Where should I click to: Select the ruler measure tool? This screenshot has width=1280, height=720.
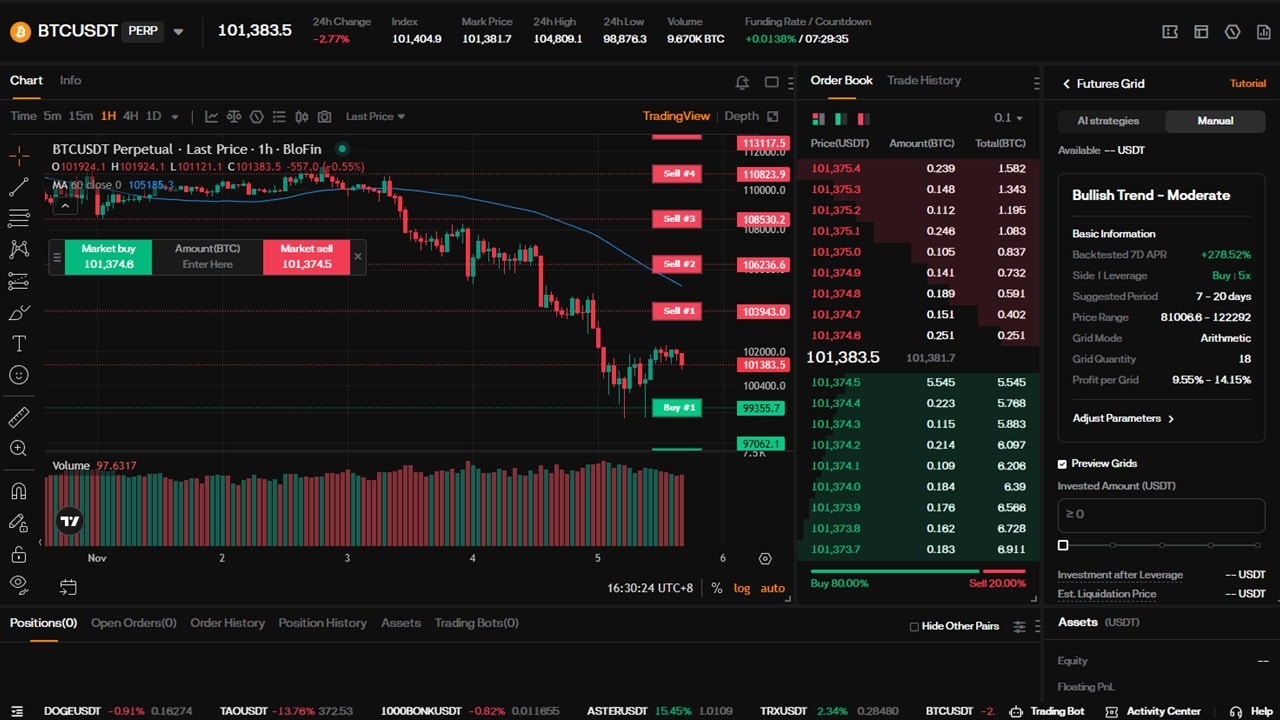pyautogui.click(x=18, y=417)
